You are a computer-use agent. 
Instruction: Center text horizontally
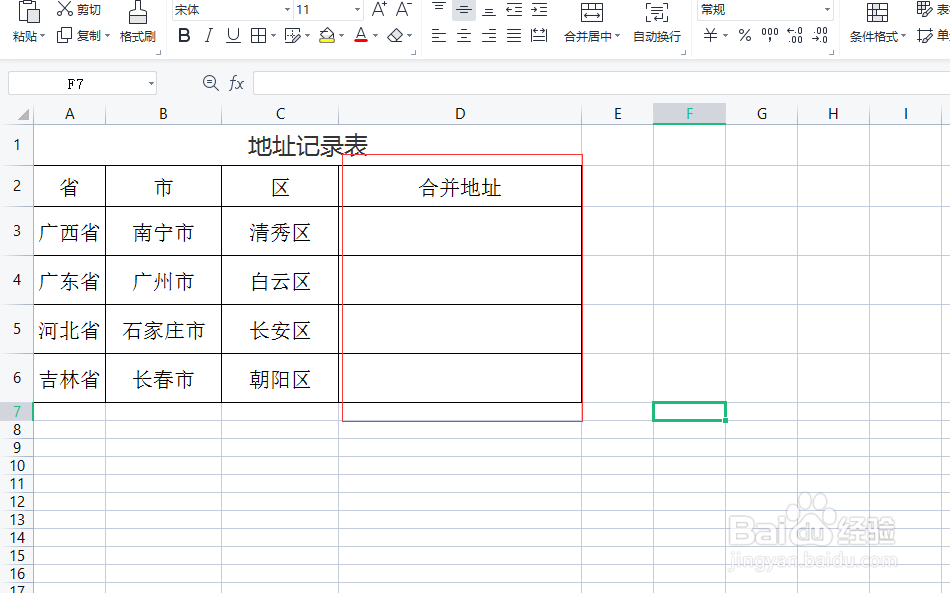[464, 36]
